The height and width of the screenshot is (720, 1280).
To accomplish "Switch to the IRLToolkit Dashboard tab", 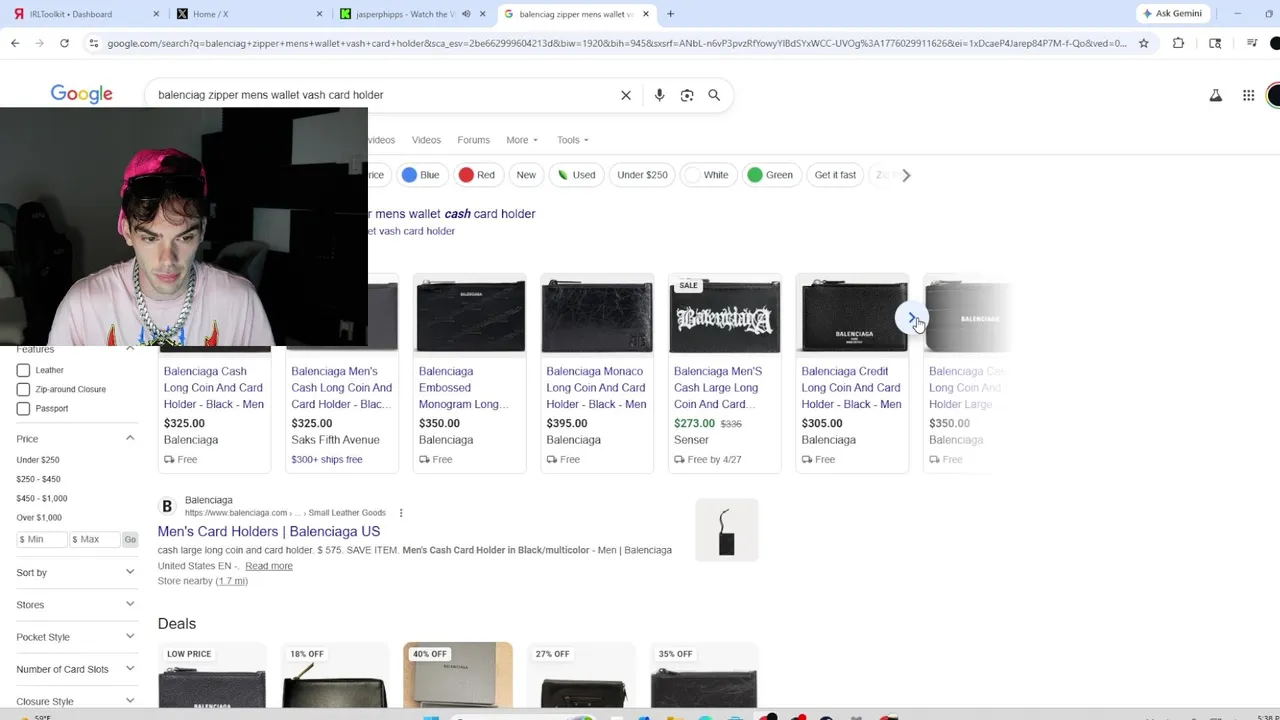I will tap(83, 14).
